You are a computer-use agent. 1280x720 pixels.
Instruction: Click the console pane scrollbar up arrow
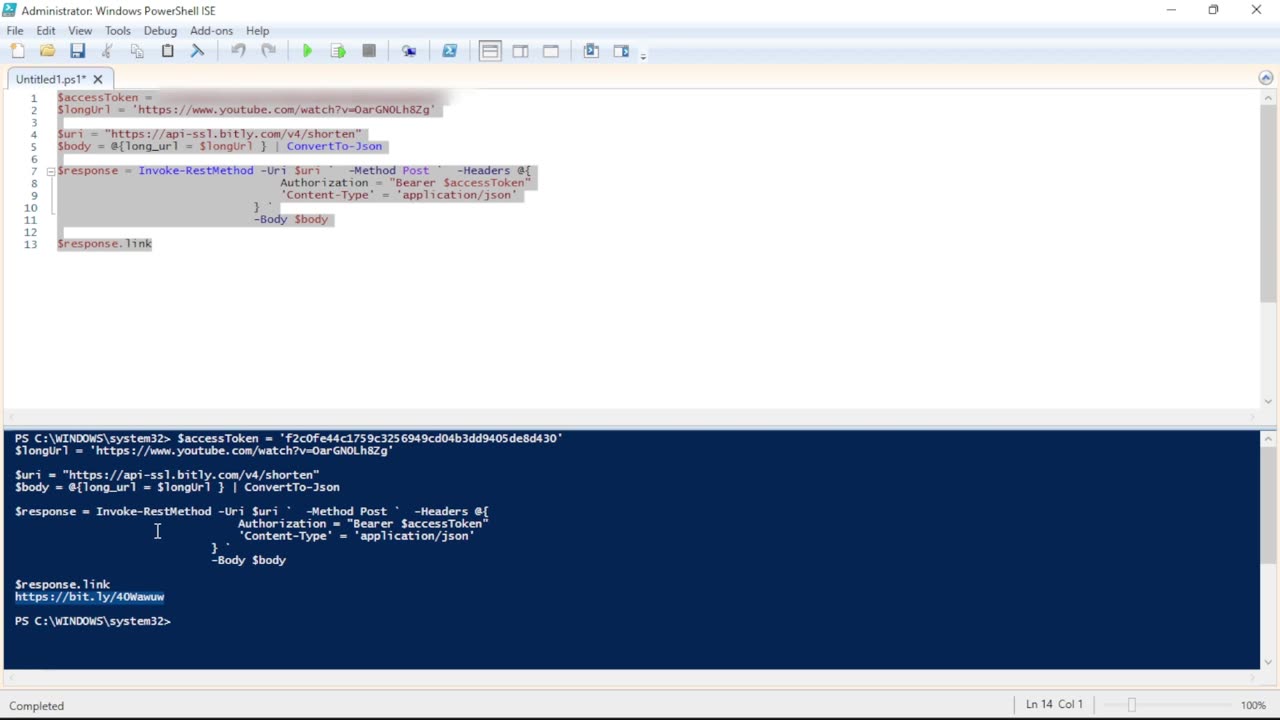[x=1268, y=438]
